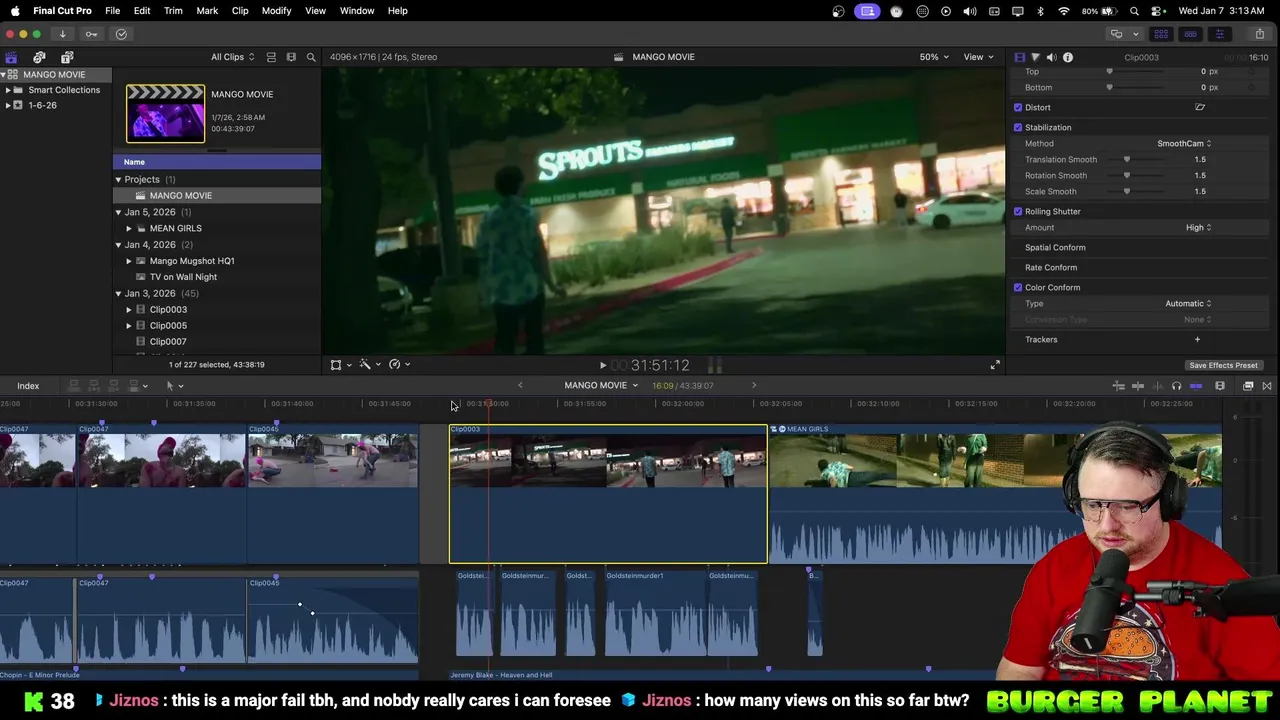This screenshot has height=720, width=1280.
Task: Open the Keyword Editor key icon
Action: click(x=91, y=34)
